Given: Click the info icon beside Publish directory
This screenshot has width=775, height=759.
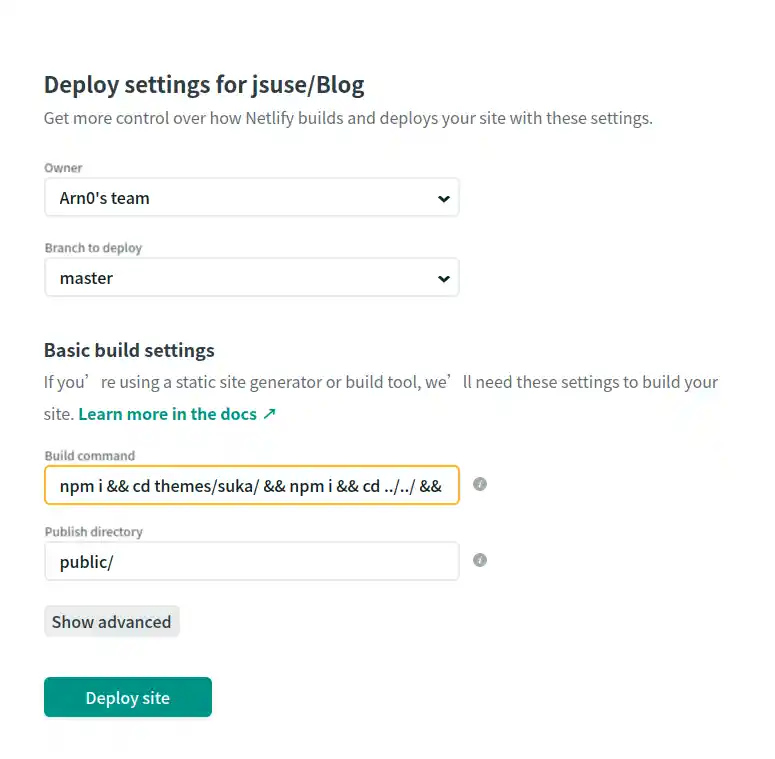Looking at the screenshot, I should coord(480,560).
